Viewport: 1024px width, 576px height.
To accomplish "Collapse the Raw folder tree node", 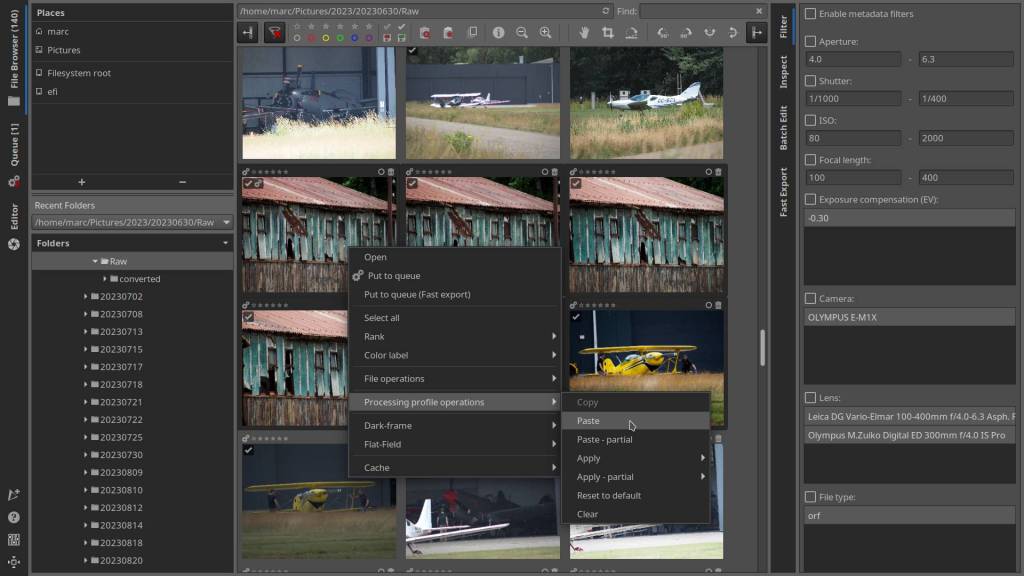I will (x=95, y=261).
